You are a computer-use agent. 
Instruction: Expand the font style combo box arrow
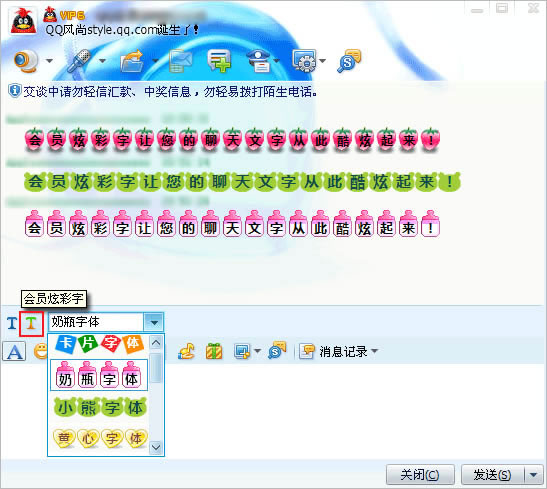click(x=154, y=322)
